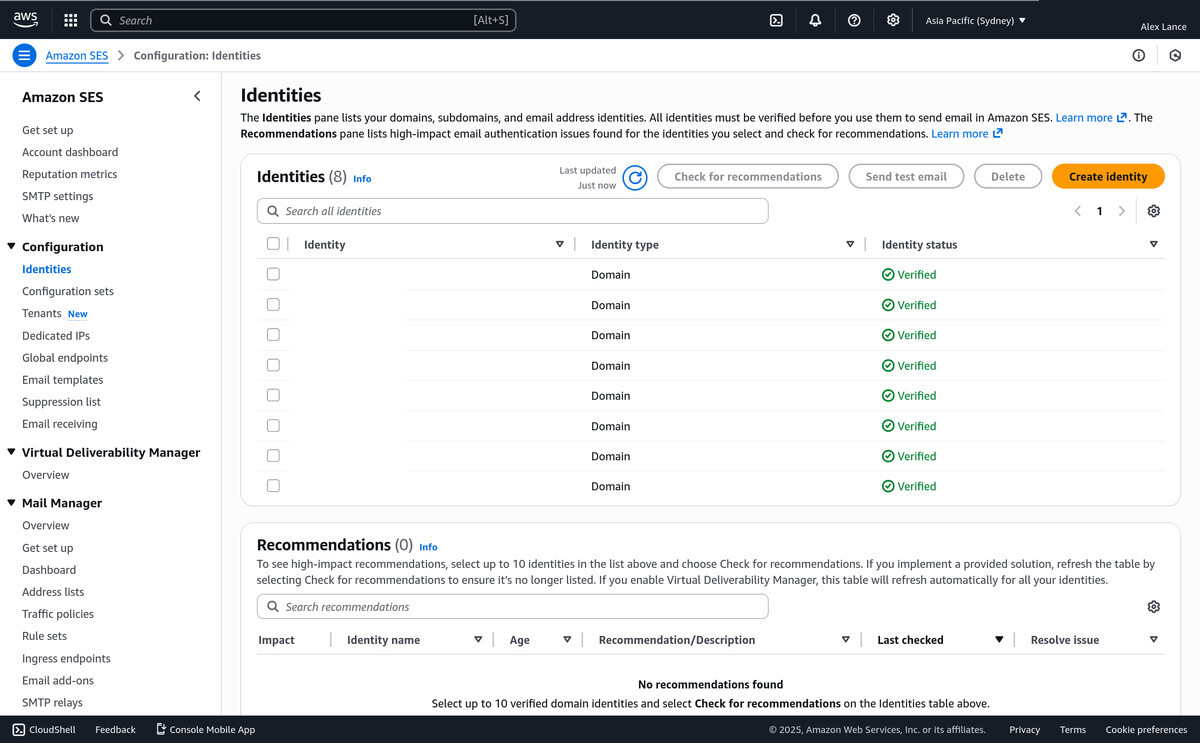Screen dimensions: 1200x743
Task: Open the notifications bell
Action: click(815, 20)
